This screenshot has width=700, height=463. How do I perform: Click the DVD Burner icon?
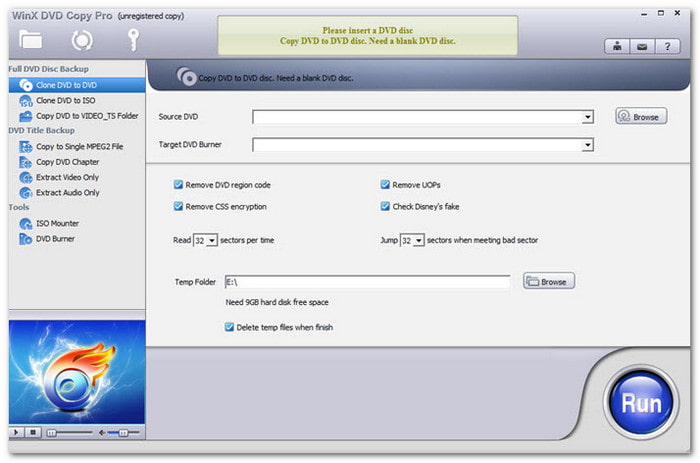click(x=25, y=239)
